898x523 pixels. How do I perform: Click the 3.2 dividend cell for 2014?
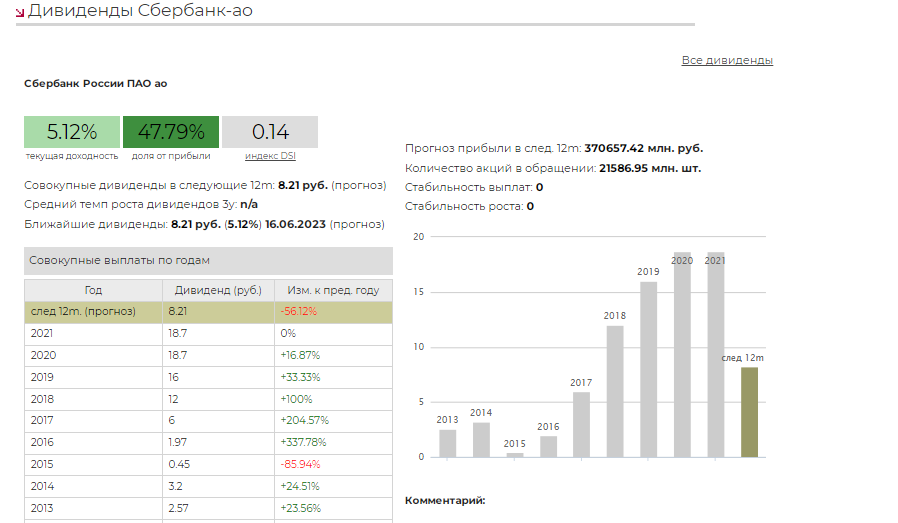218,486
